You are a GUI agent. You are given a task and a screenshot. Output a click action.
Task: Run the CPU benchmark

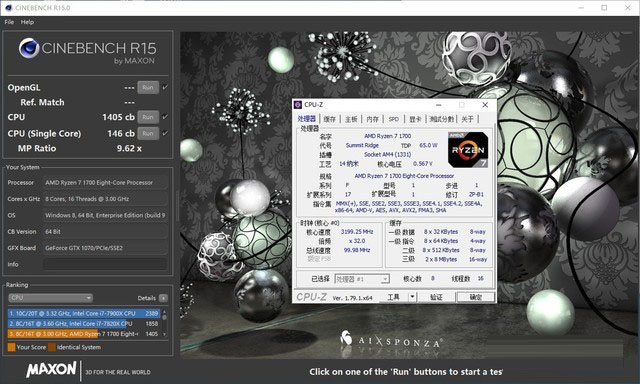(148, 117)
